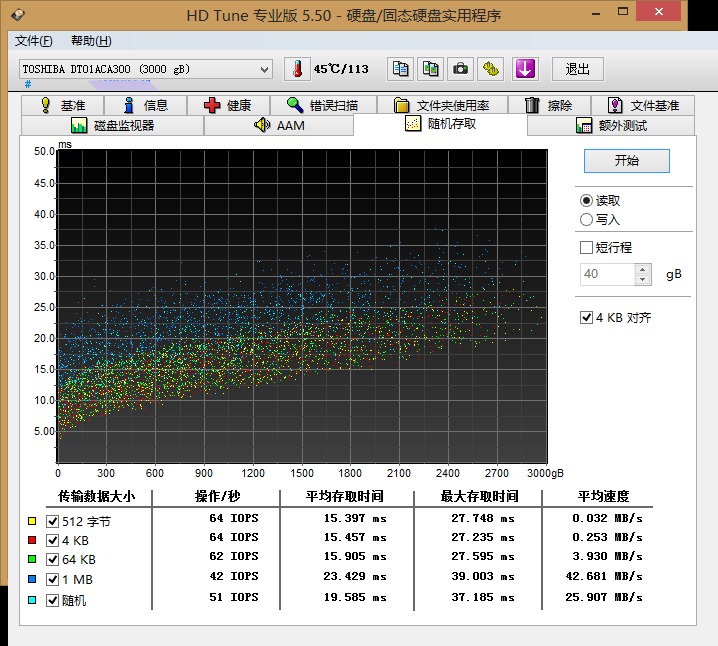
Task: Click the lightbulb icon of the 基准 tab
Action: [45, 105]
